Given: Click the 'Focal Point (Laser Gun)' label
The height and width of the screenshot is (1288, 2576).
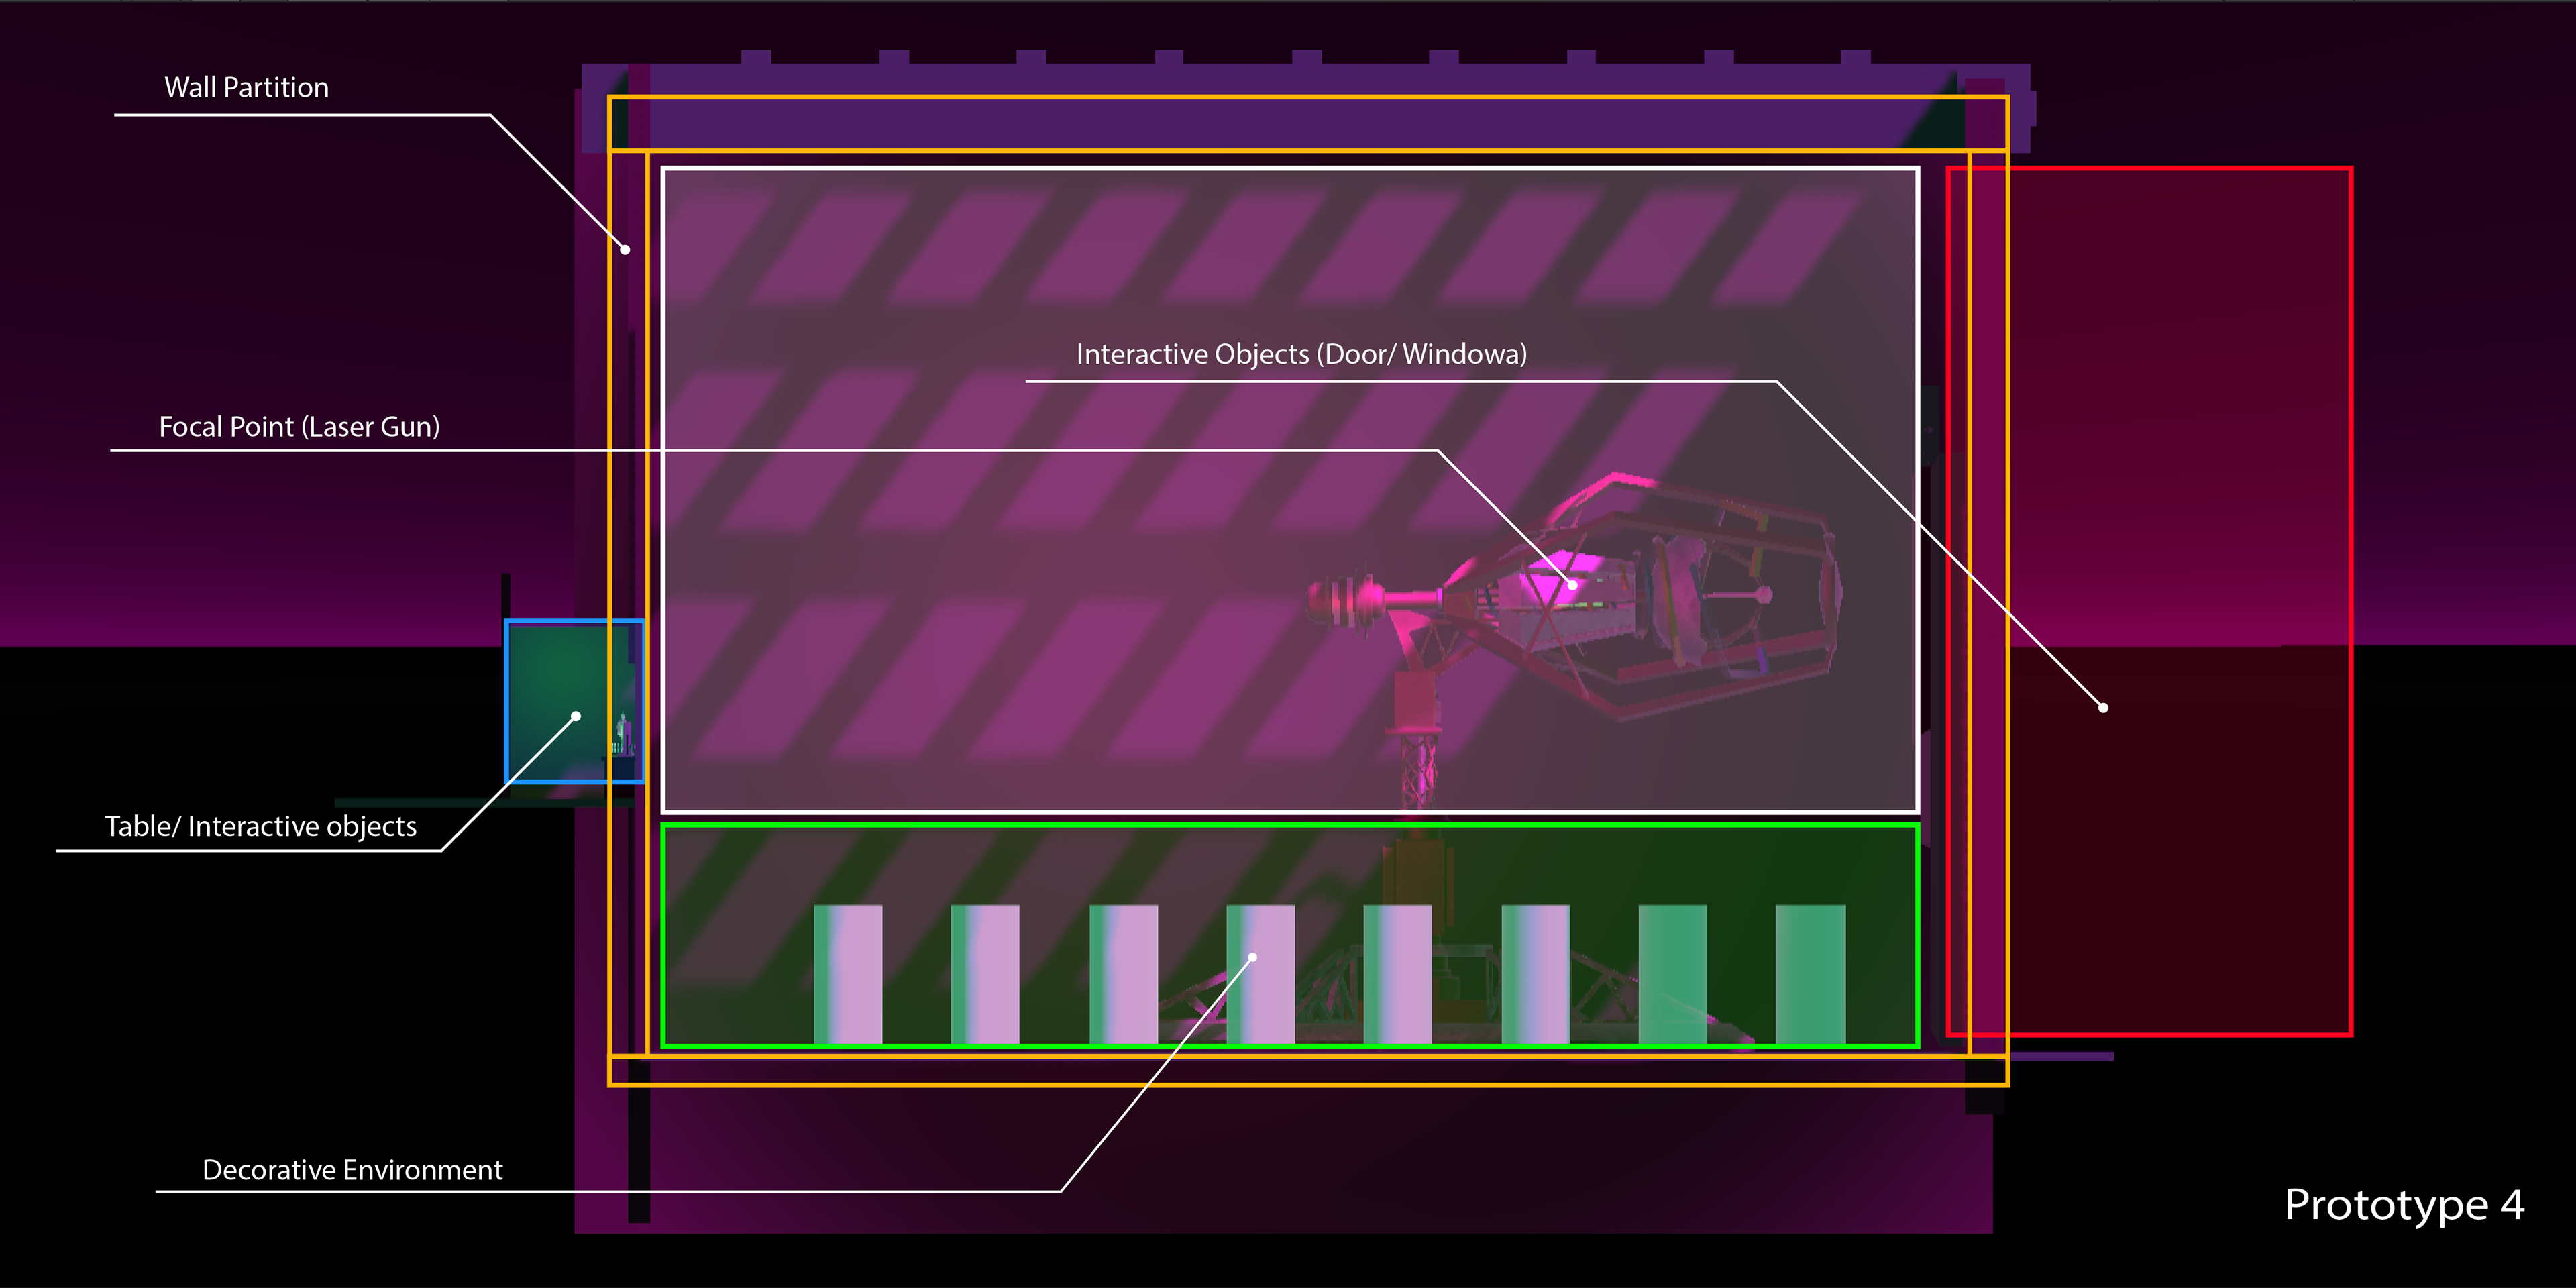Looking at the screenshot, I should click(x=299, y=427).
